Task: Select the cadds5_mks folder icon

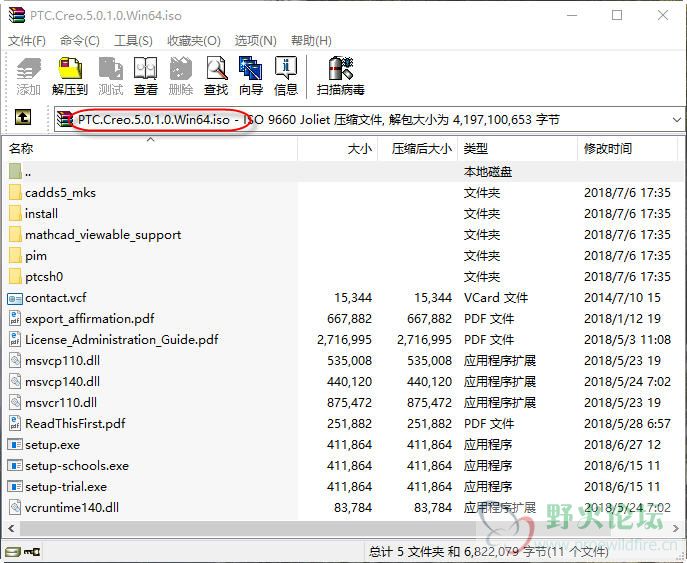Action: (x=15, y=193)
